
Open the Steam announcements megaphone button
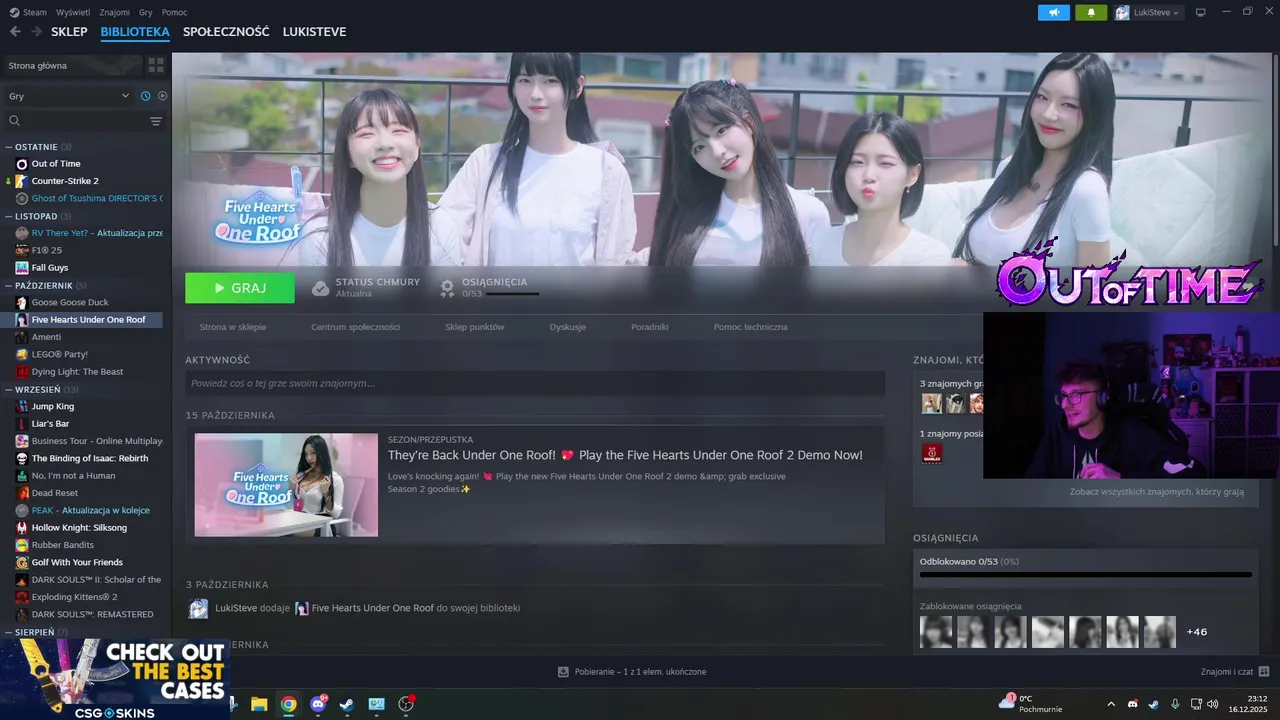(x=1054, y=12)
